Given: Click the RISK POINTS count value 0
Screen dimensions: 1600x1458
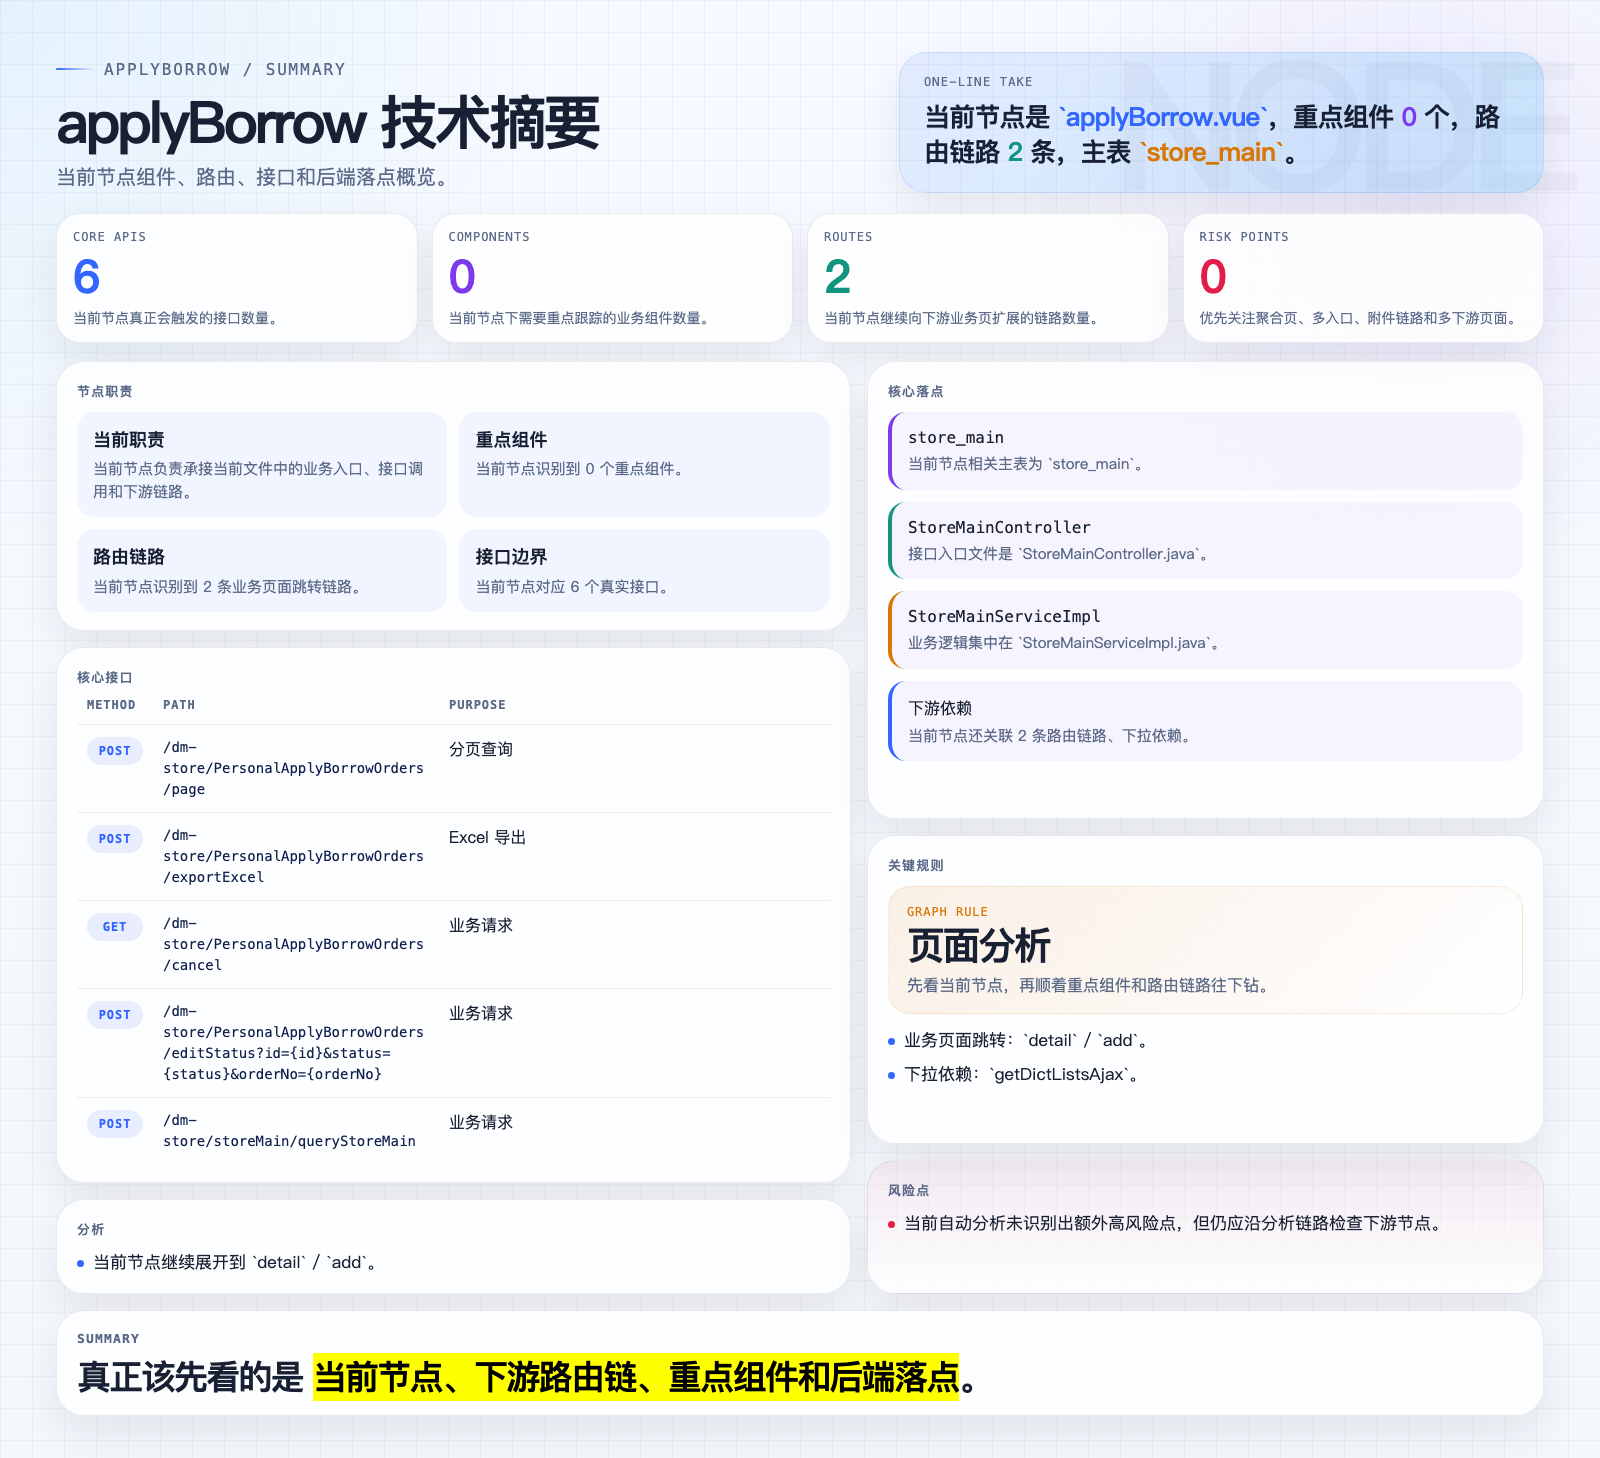Looking at the screenshot, I should [x=1213, y=277].
